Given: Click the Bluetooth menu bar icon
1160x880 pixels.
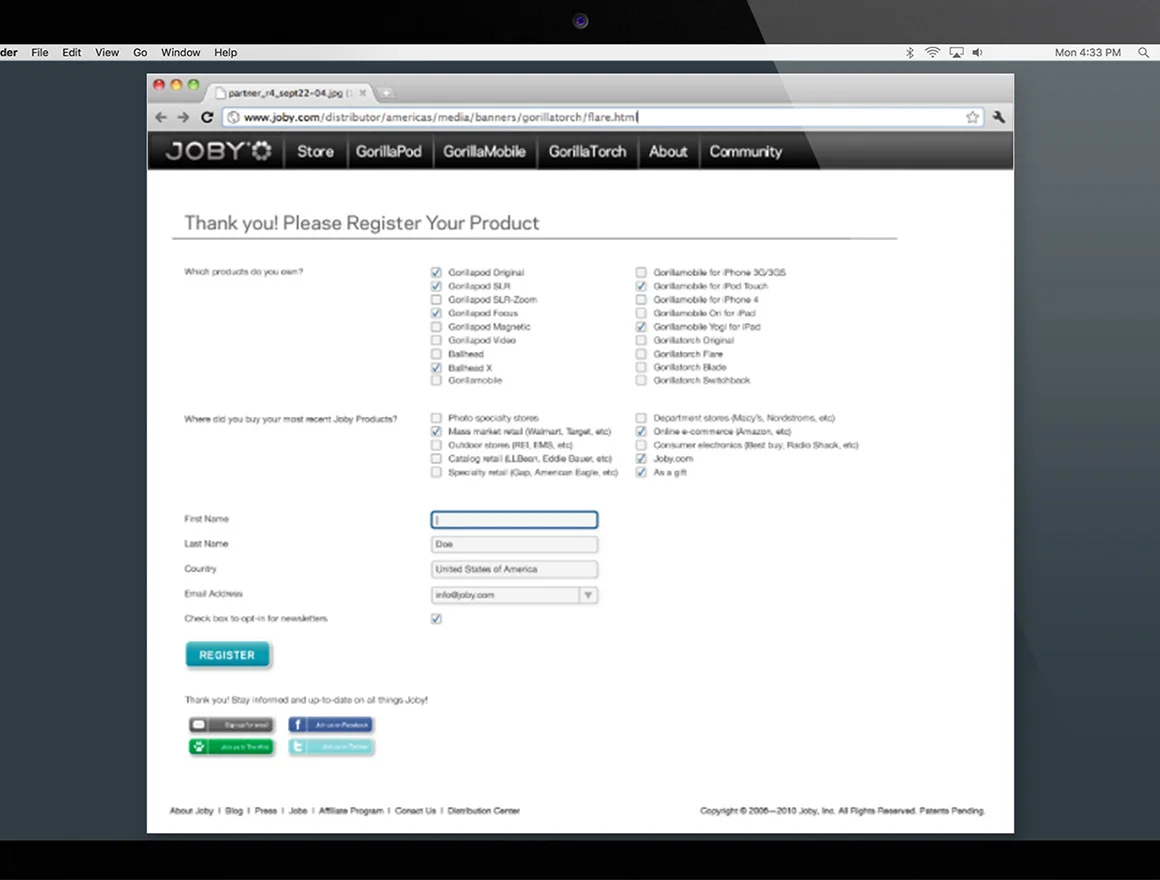Looking at the screenshot, I should pyautogui.click(x=910, y=53).
